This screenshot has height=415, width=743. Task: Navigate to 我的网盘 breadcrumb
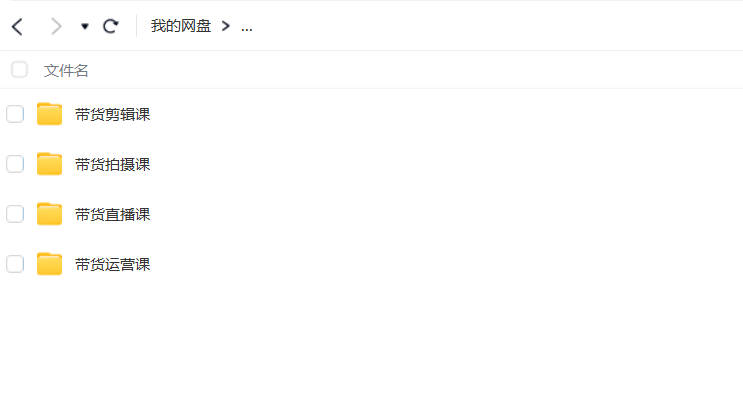[x=181, y=26]
